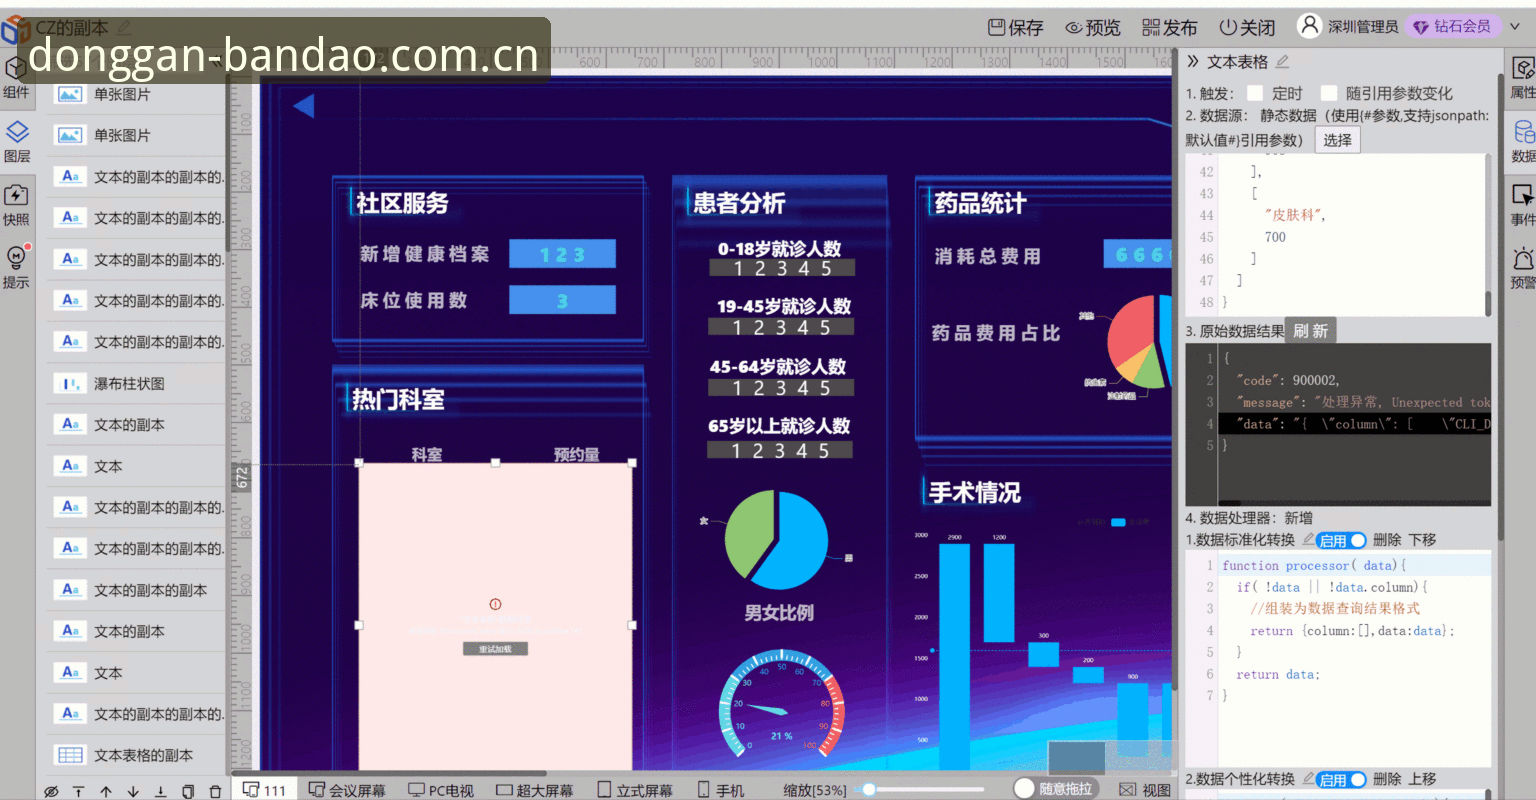Adjust the 缩放 zoom slider handle

[869, 790]
